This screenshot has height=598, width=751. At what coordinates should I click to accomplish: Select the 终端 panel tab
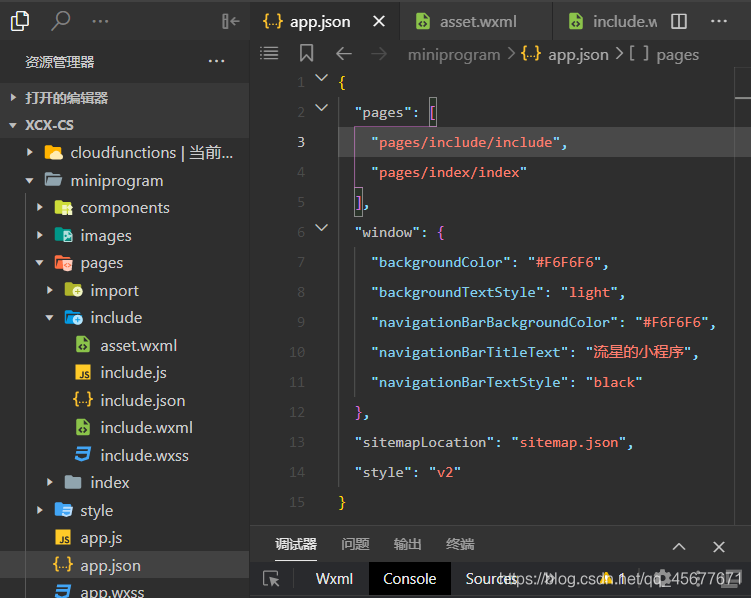pos(460,544)
